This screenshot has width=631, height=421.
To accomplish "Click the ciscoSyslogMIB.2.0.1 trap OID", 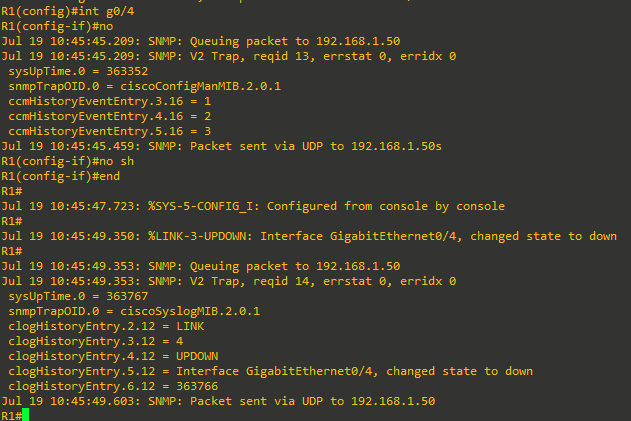I will tap(190, 312).
